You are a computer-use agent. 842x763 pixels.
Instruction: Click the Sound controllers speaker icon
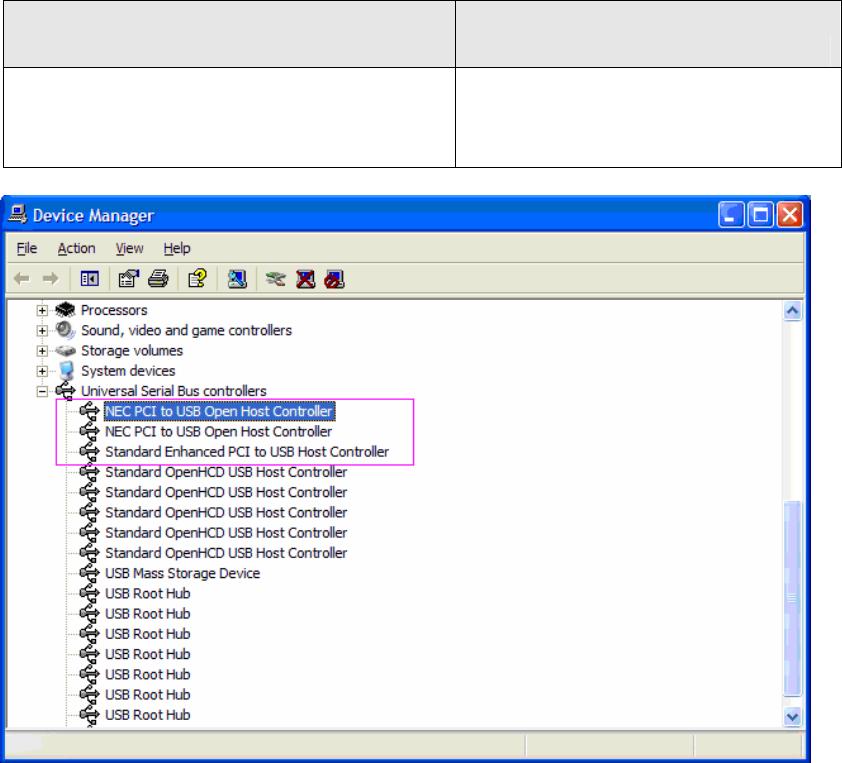(66, 330)
